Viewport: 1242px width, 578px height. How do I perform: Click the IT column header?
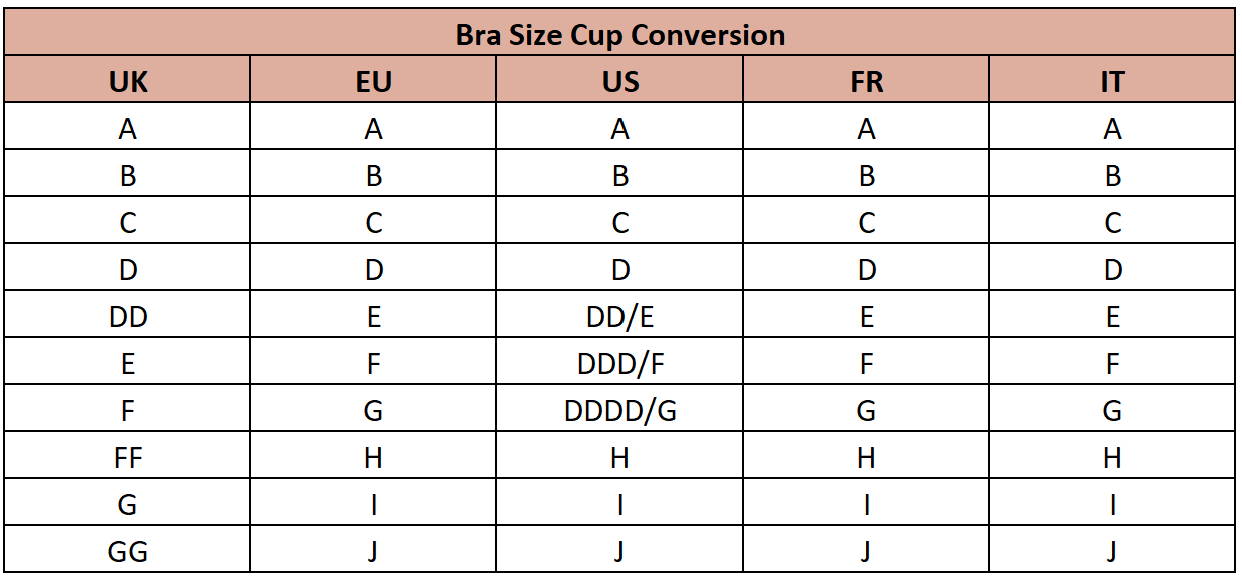(1112, 81)
